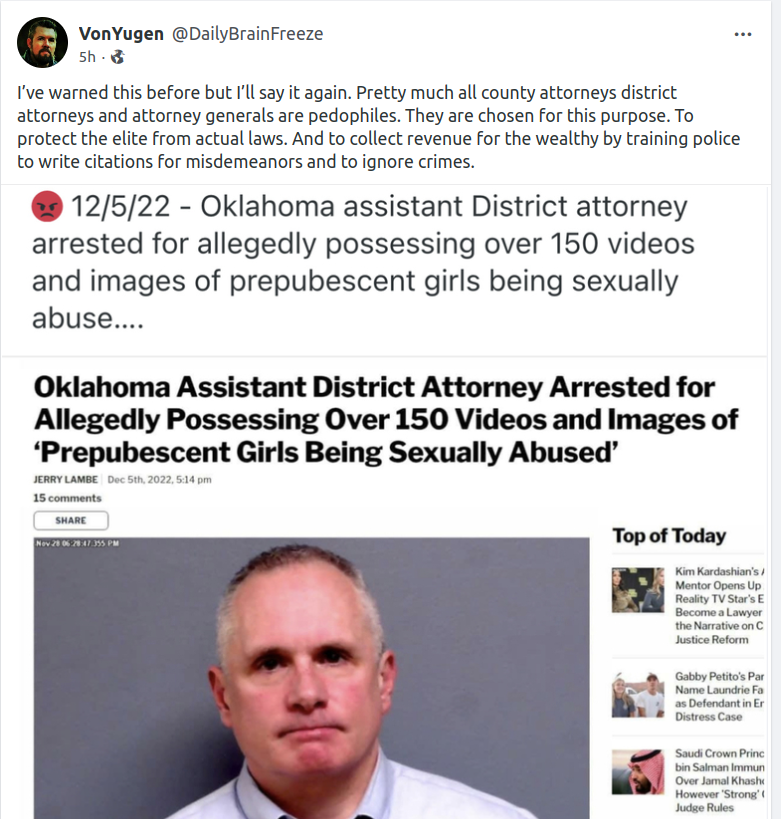Click the Top of Today heading

669,535
